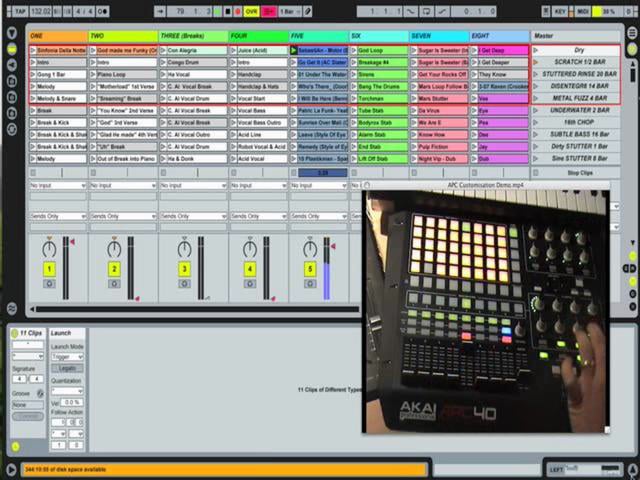Click the 132.02 tempo field
This screenshot has height=480, width=640.
click(x=41, y=11)
